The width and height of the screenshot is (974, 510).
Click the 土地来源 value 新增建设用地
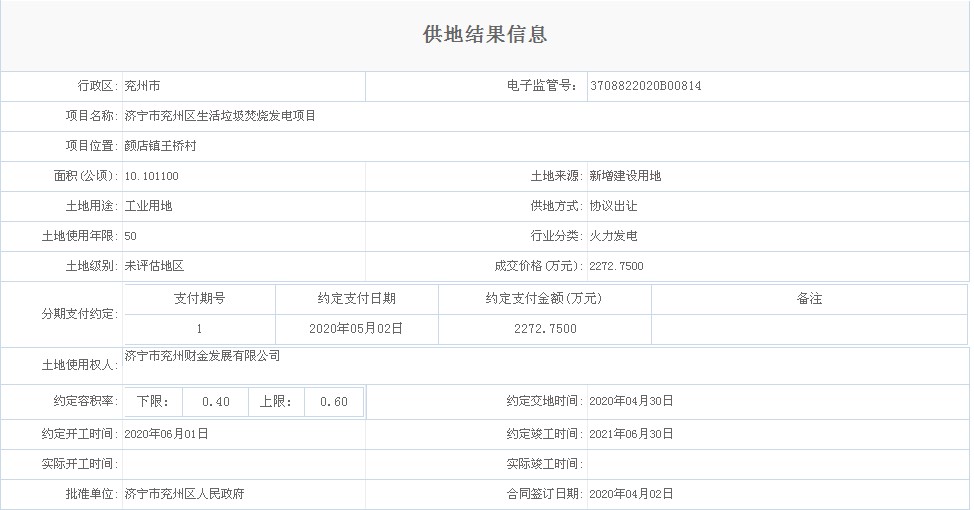pyautogui.click(x=625, y=176)
